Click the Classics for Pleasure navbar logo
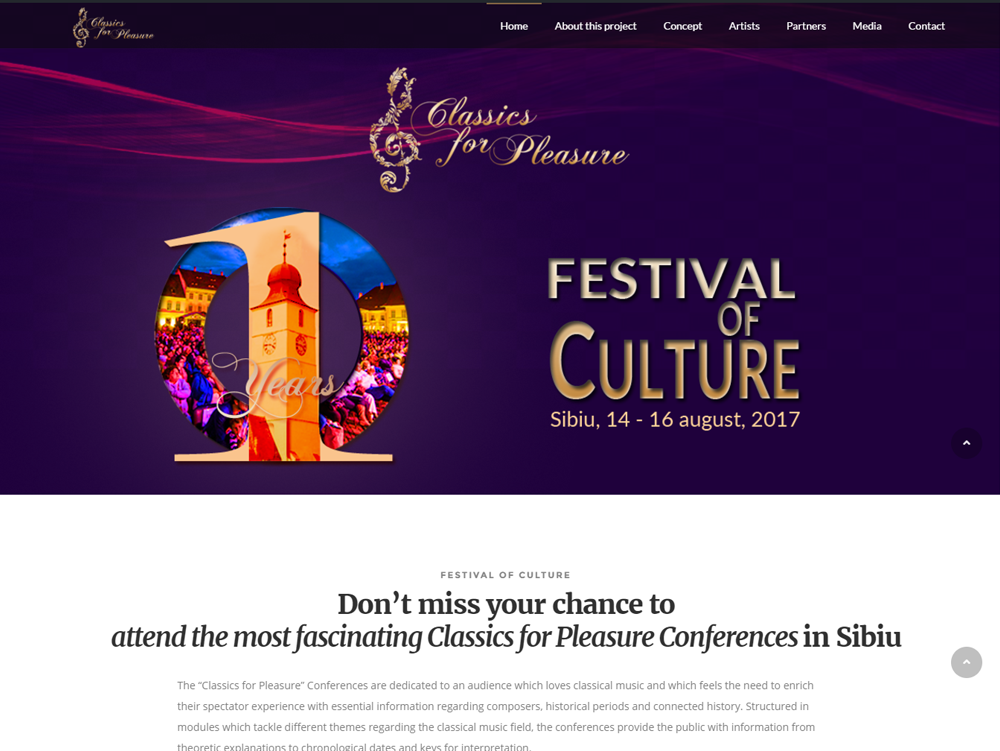The height and width of the screenshot is (751, 1000). point(114,27)
